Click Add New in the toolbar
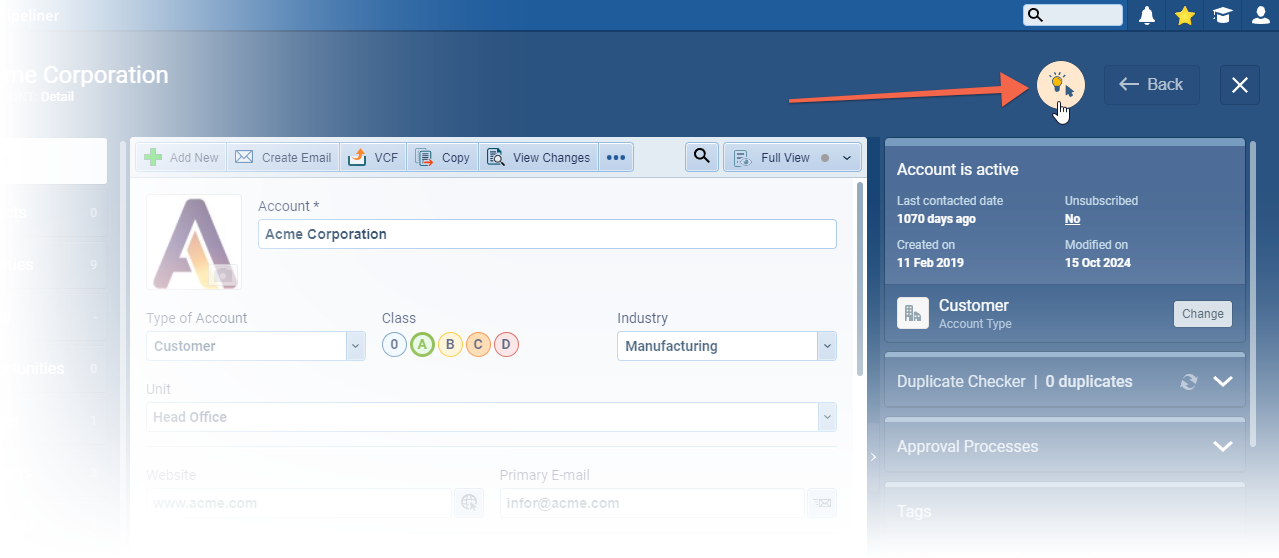Screen dimensions: 1279x558 pyautogui.click(x=181, y=157)
